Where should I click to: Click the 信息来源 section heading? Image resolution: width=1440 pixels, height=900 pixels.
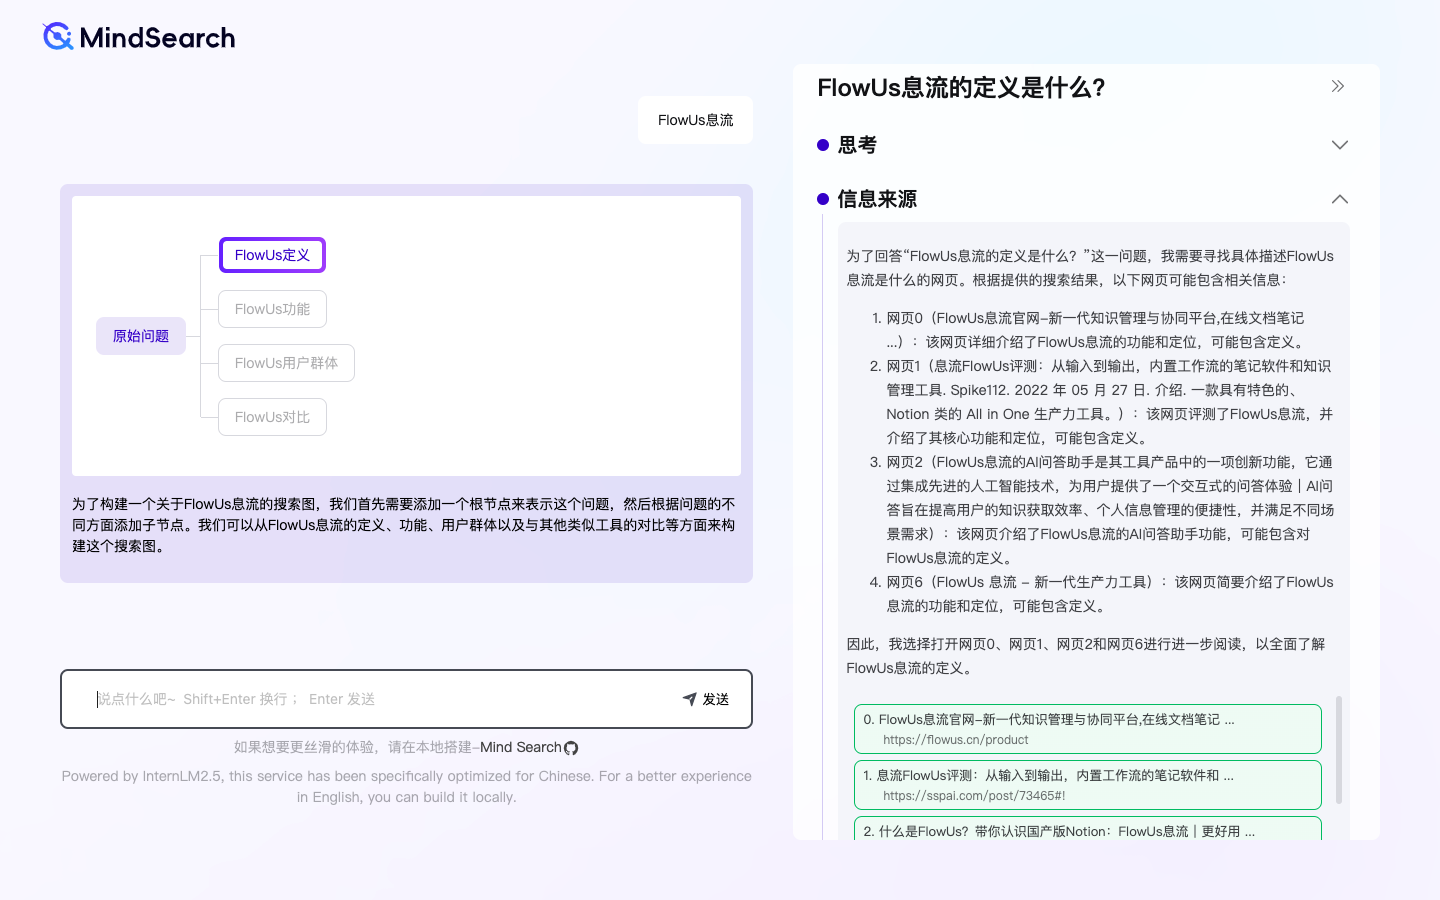(877, 199)
